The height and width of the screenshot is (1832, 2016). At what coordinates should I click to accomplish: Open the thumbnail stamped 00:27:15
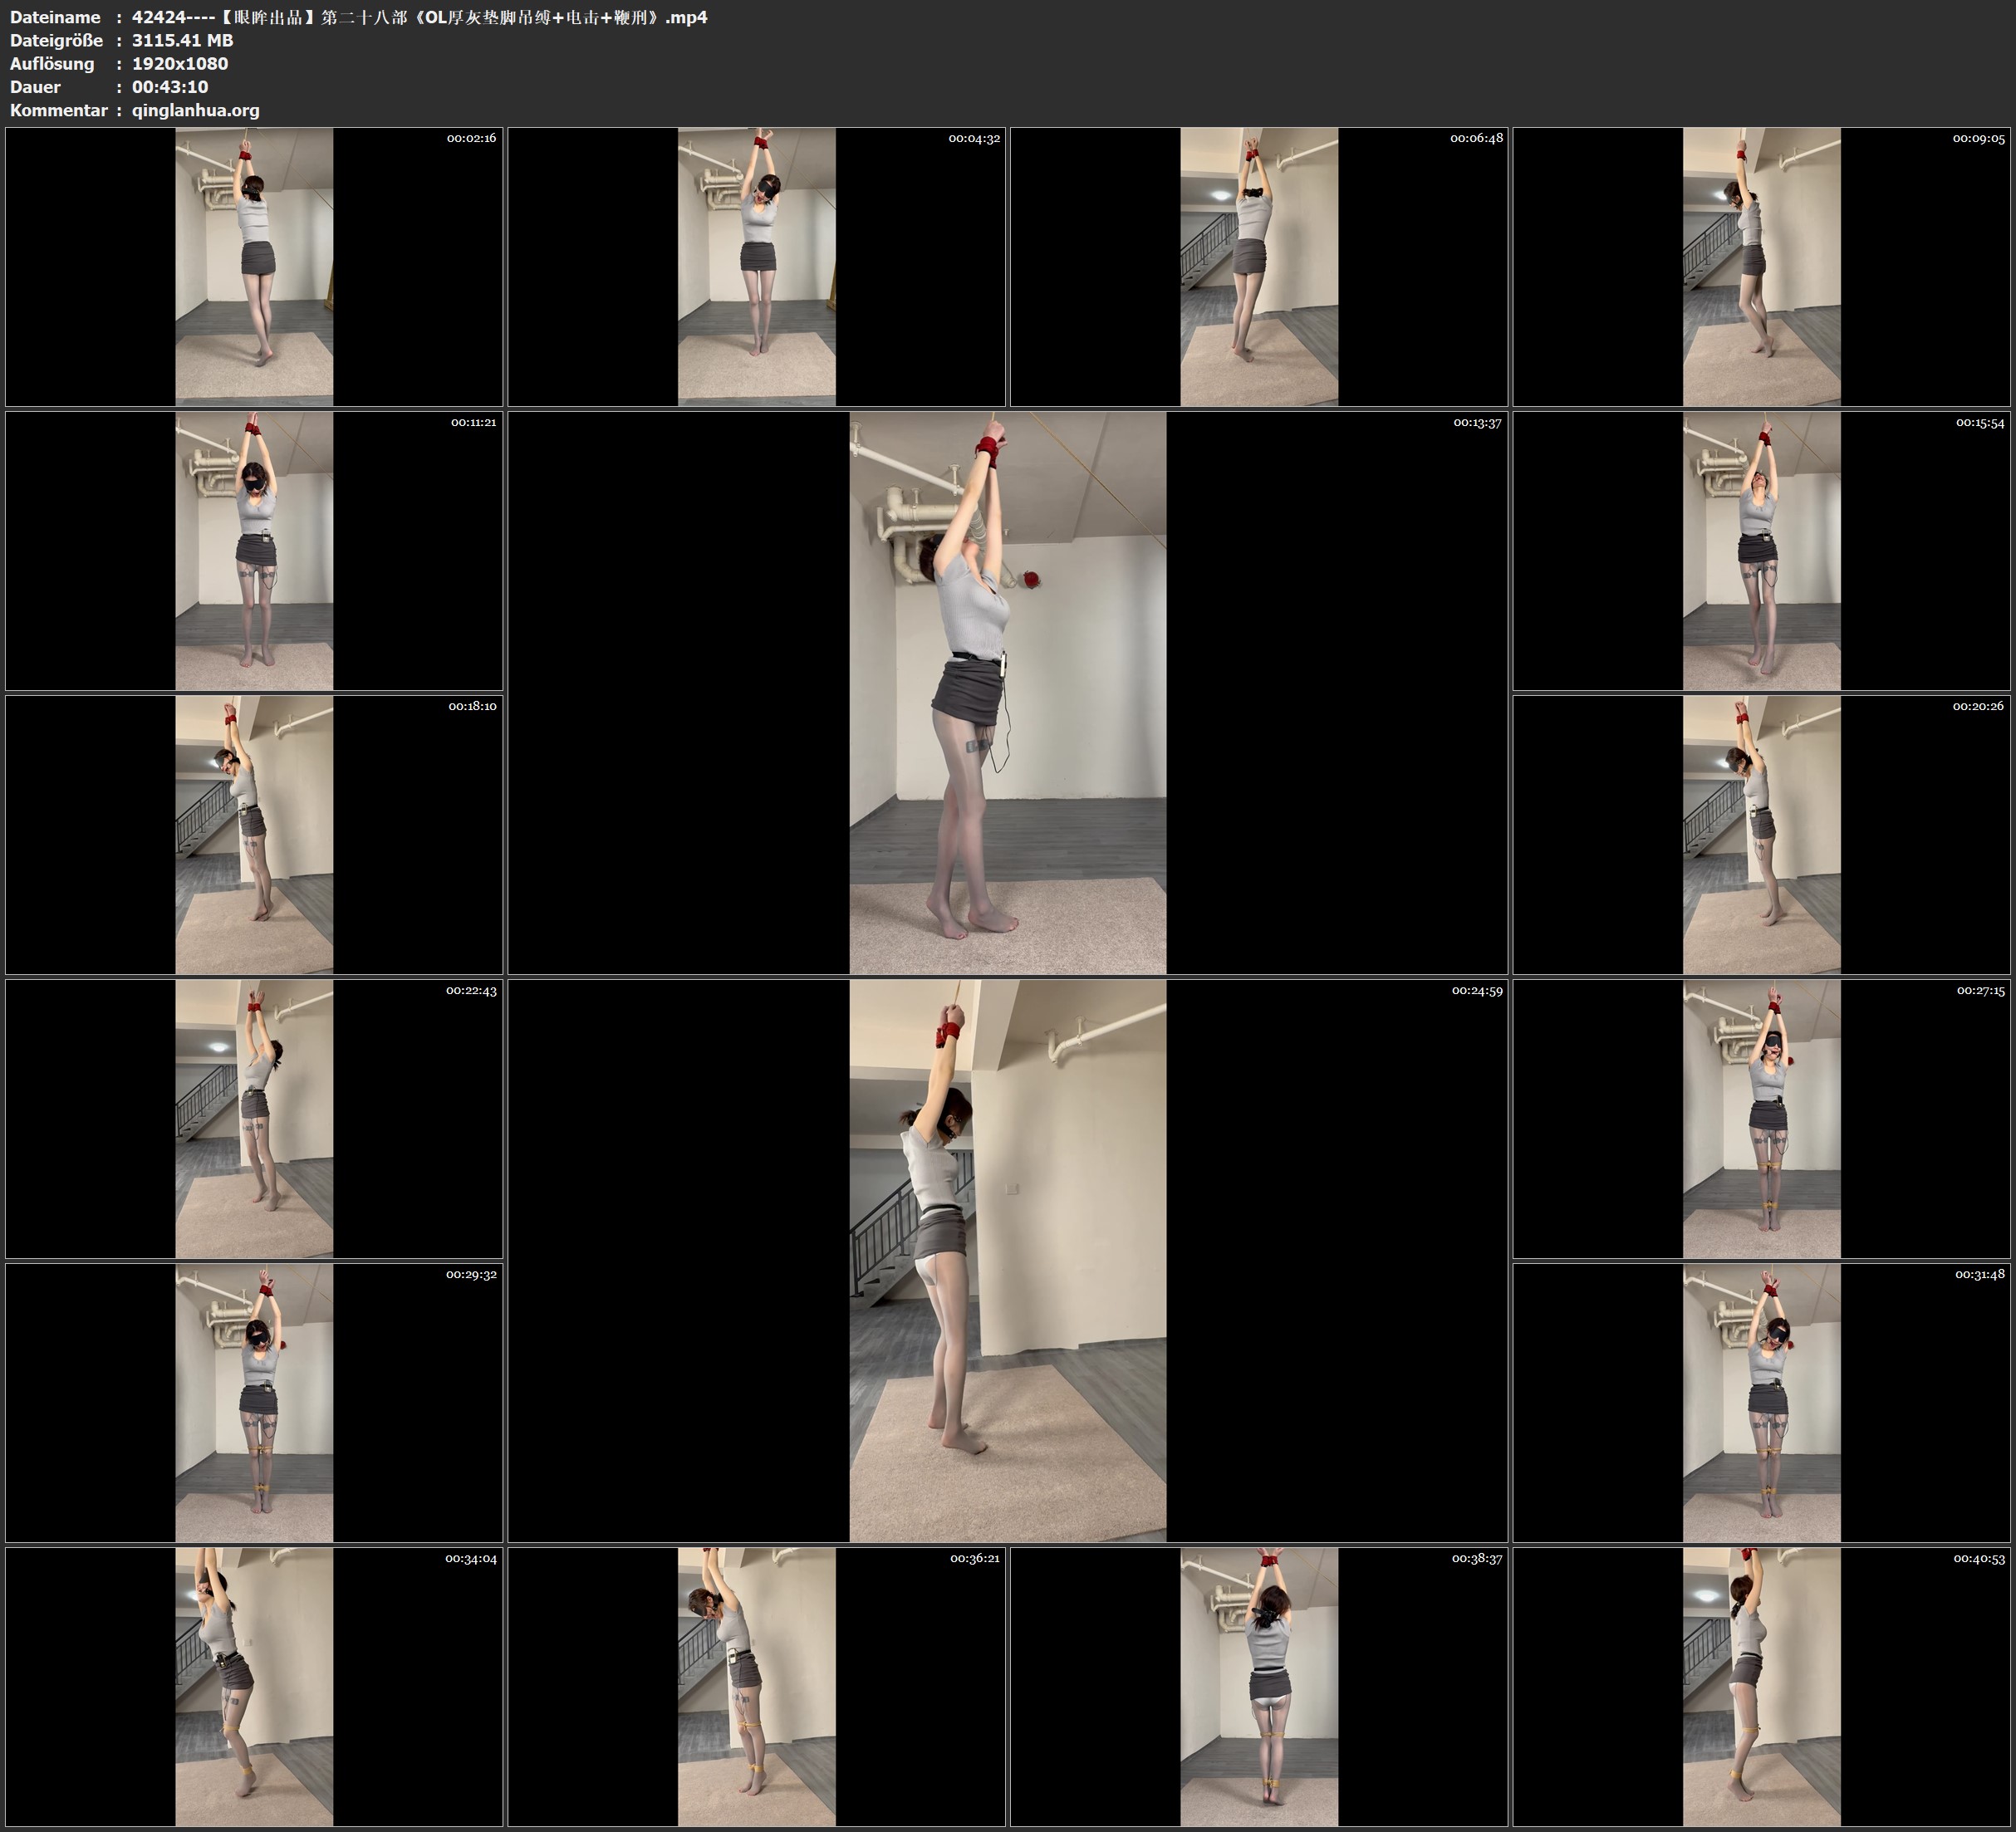coord(1761,1118)
